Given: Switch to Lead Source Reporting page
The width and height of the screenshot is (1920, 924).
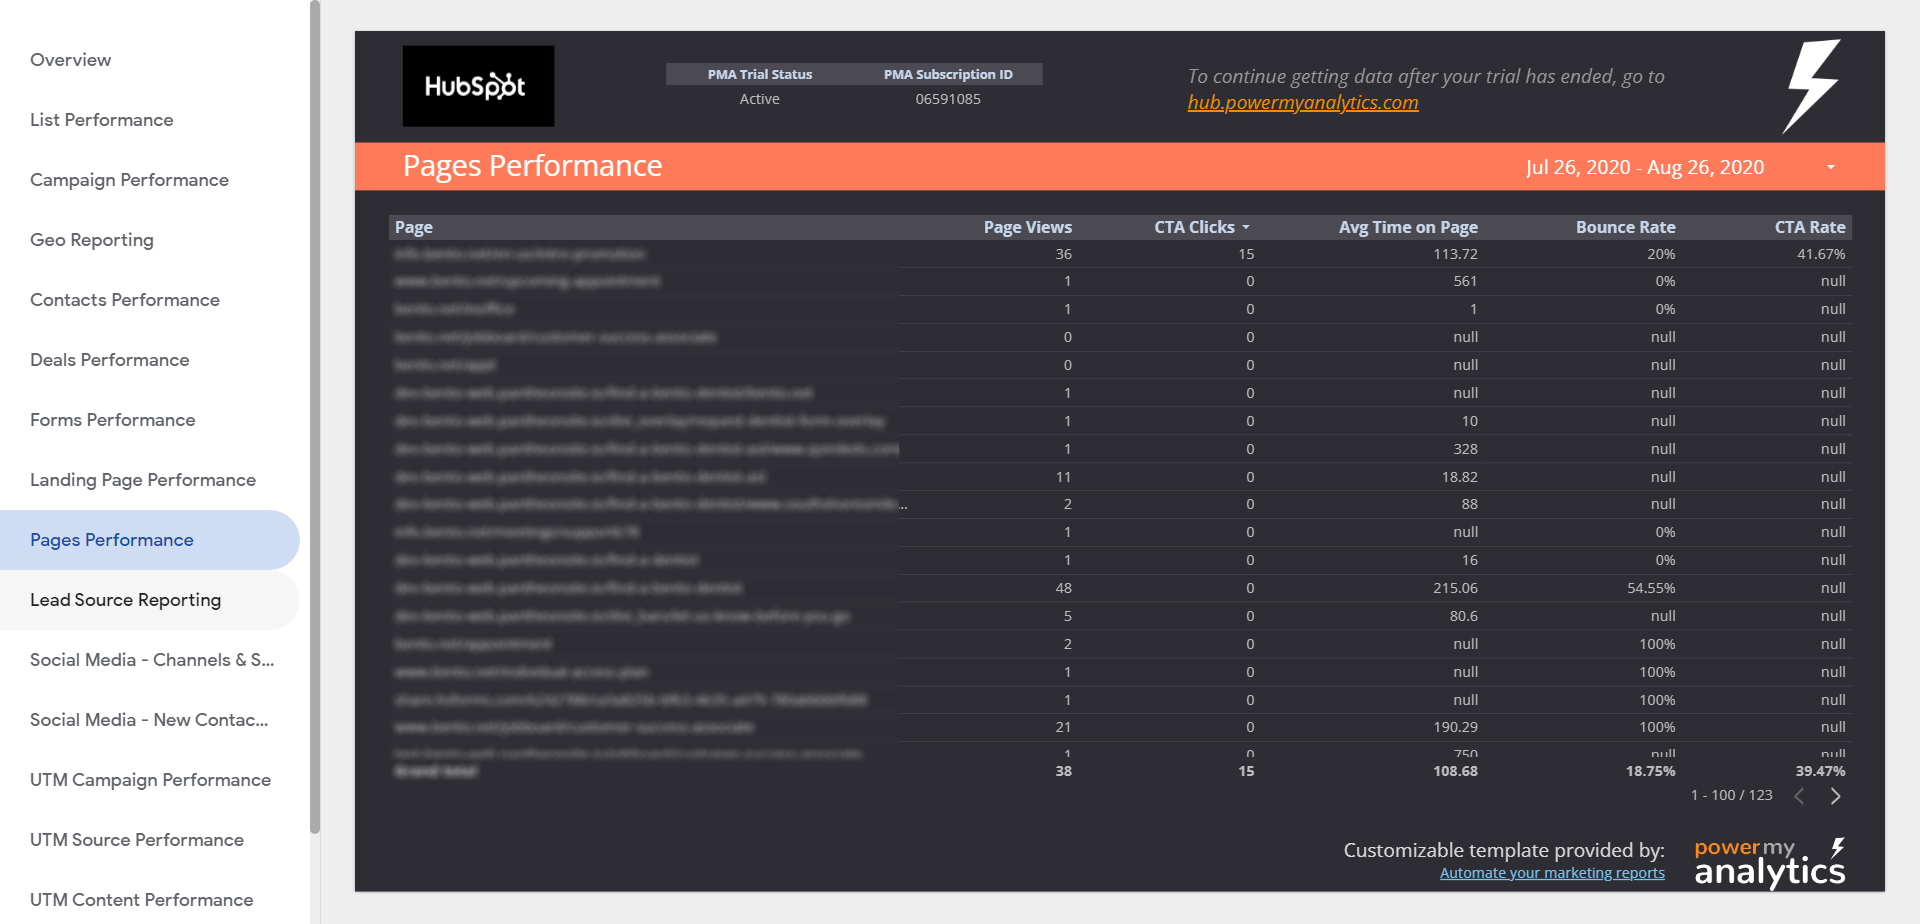Looking at the screenshot, I should 125,600.
